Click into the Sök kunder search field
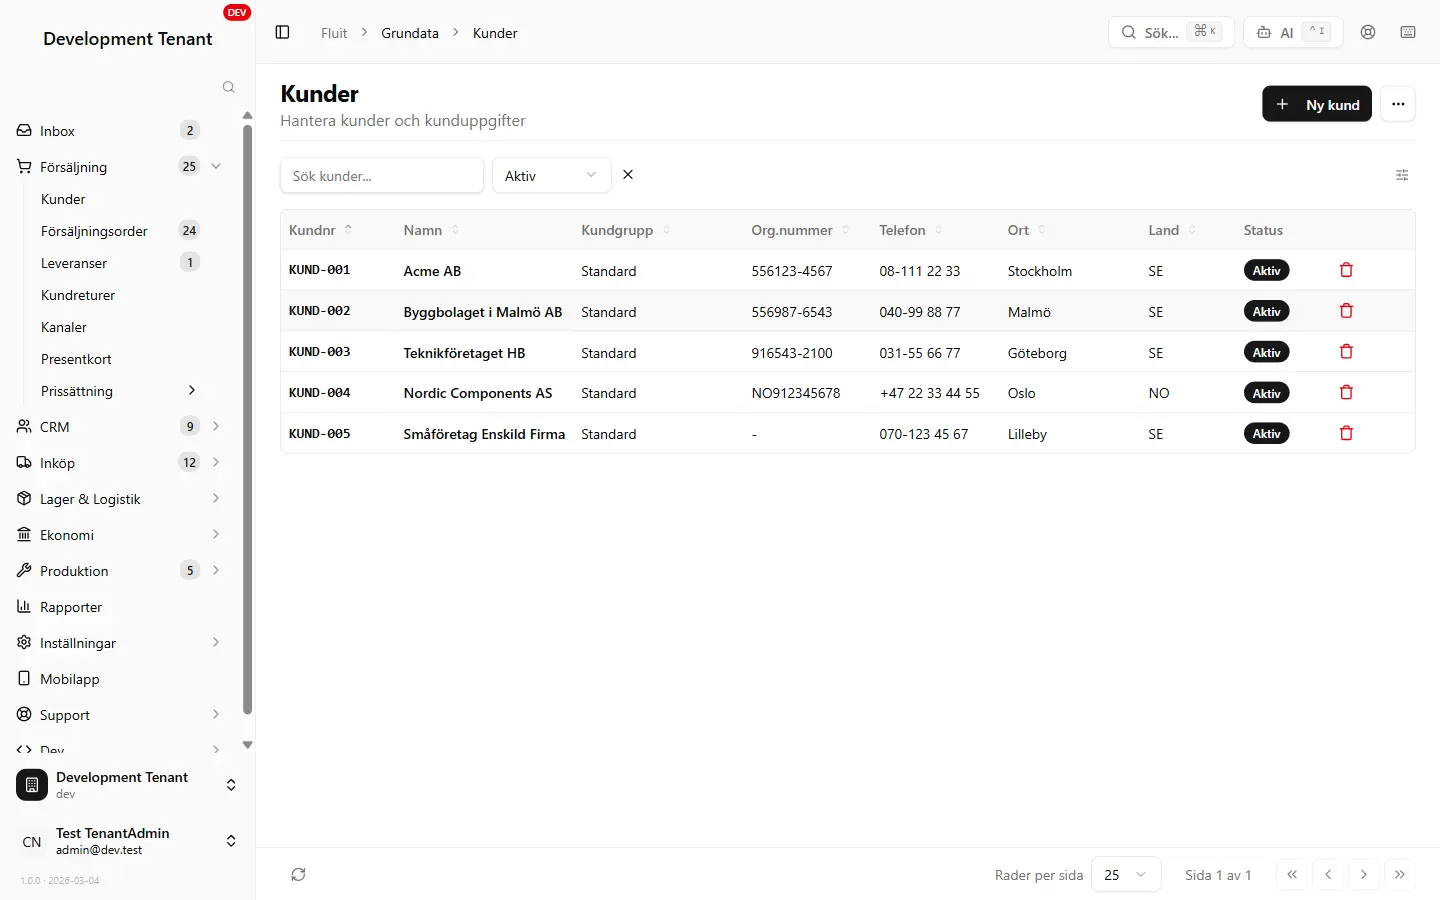1440x900 pixels. click(x=382, y=175)
